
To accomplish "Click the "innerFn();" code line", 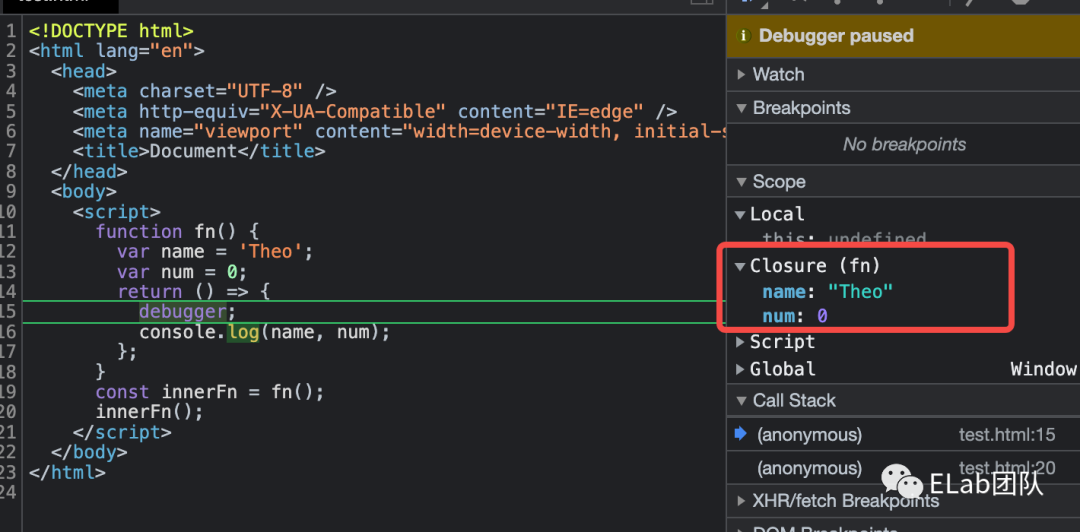I will [149, 412].
